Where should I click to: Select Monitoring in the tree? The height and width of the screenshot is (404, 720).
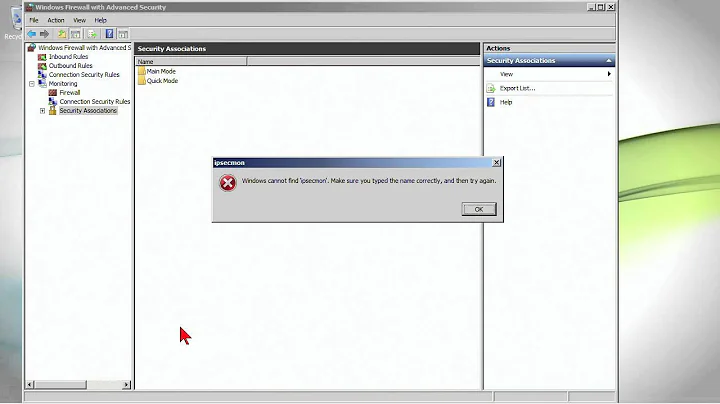click(x=63, y=84)
